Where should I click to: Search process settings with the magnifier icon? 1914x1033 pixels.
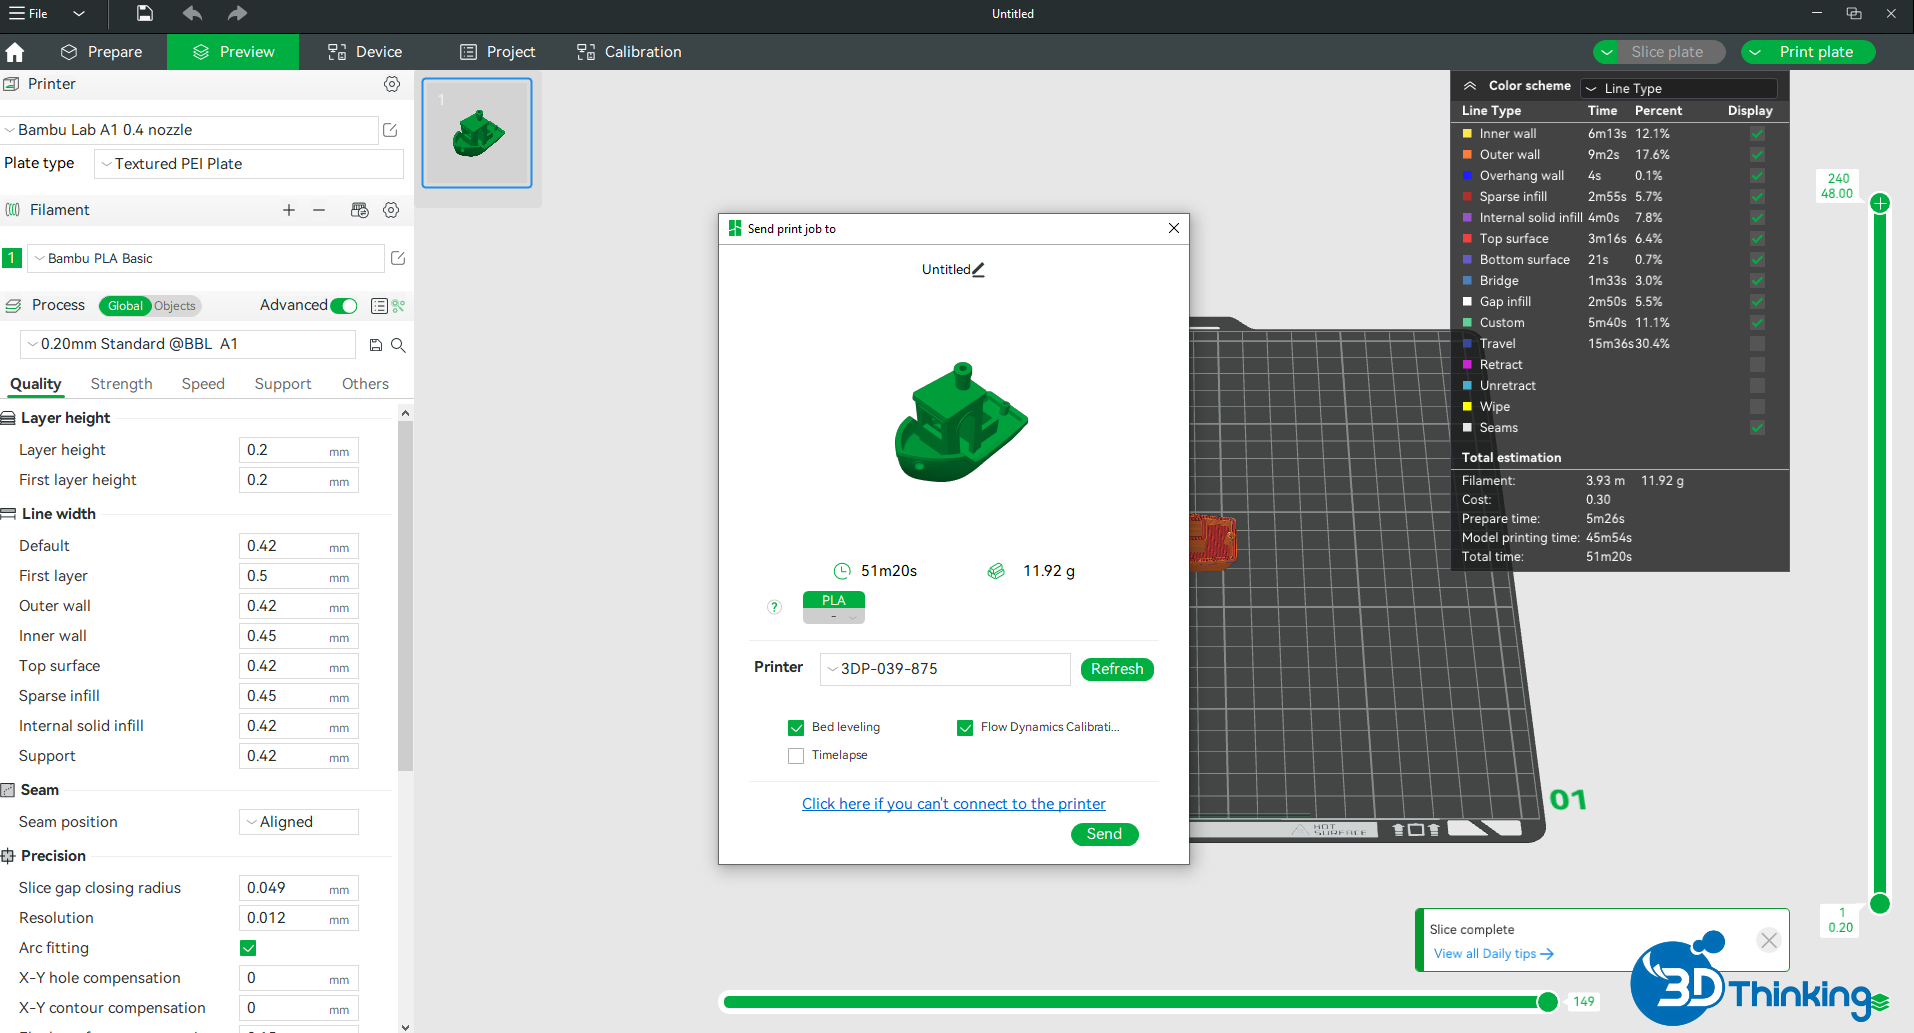pyautogui.click(x=398, y=345)
